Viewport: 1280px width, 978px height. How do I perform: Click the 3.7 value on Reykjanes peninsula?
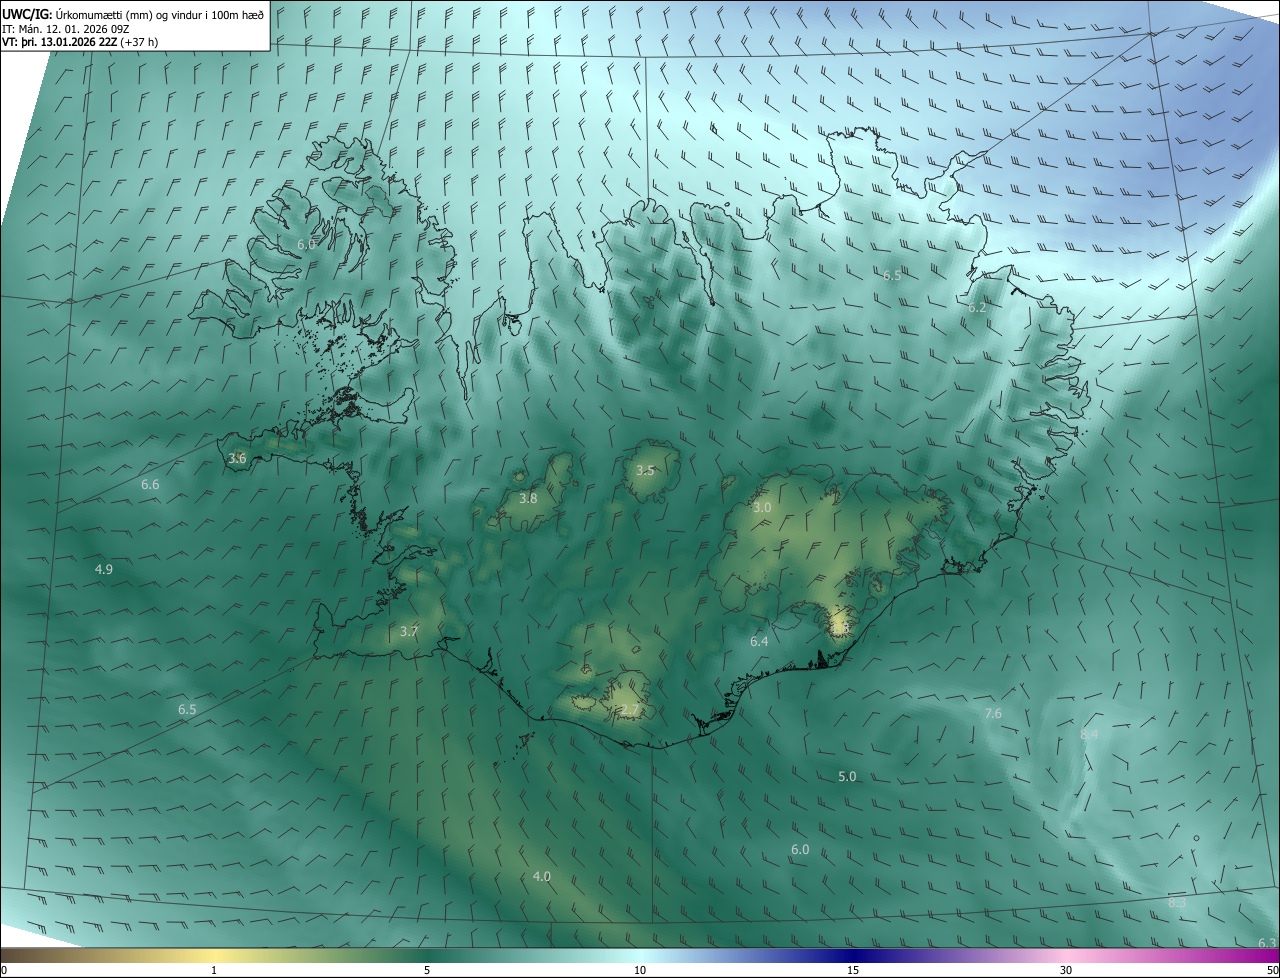coord(408,632)
